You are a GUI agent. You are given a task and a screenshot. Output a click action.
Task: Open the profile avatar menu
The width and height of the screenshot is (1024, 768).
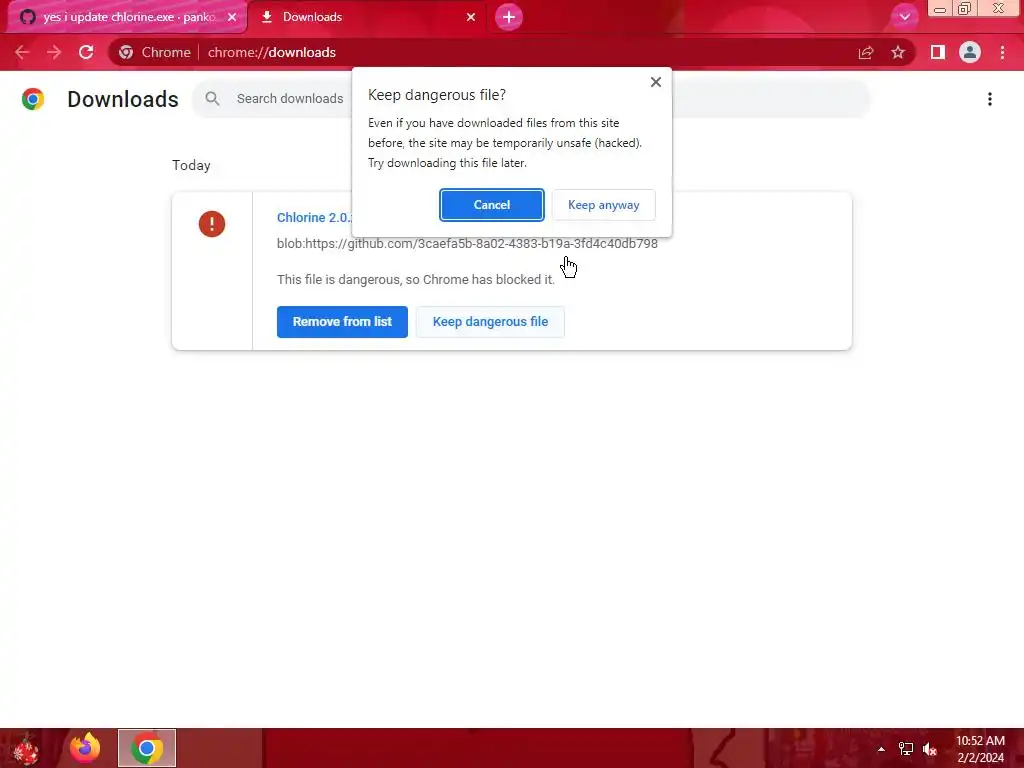[970, 52]
